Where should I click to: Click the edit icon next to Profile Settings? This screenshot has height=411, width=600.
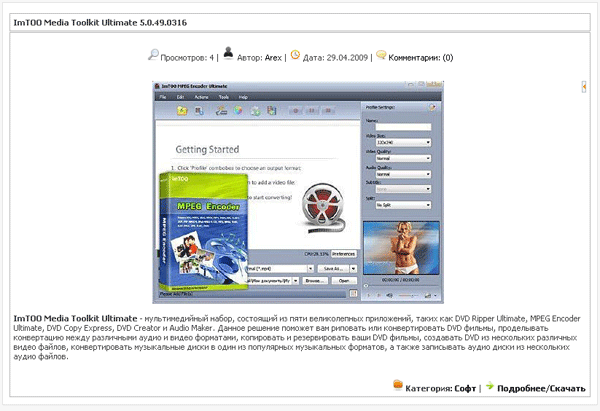(432, 108)
